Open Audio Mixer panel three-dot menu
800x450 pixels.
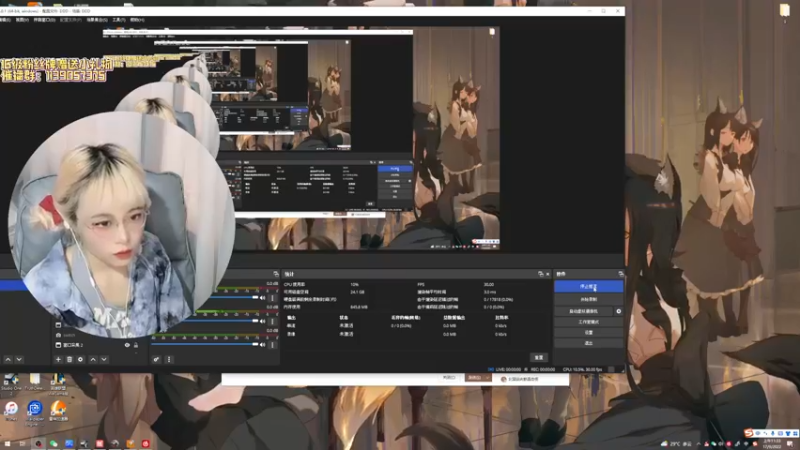pos(169,360)
